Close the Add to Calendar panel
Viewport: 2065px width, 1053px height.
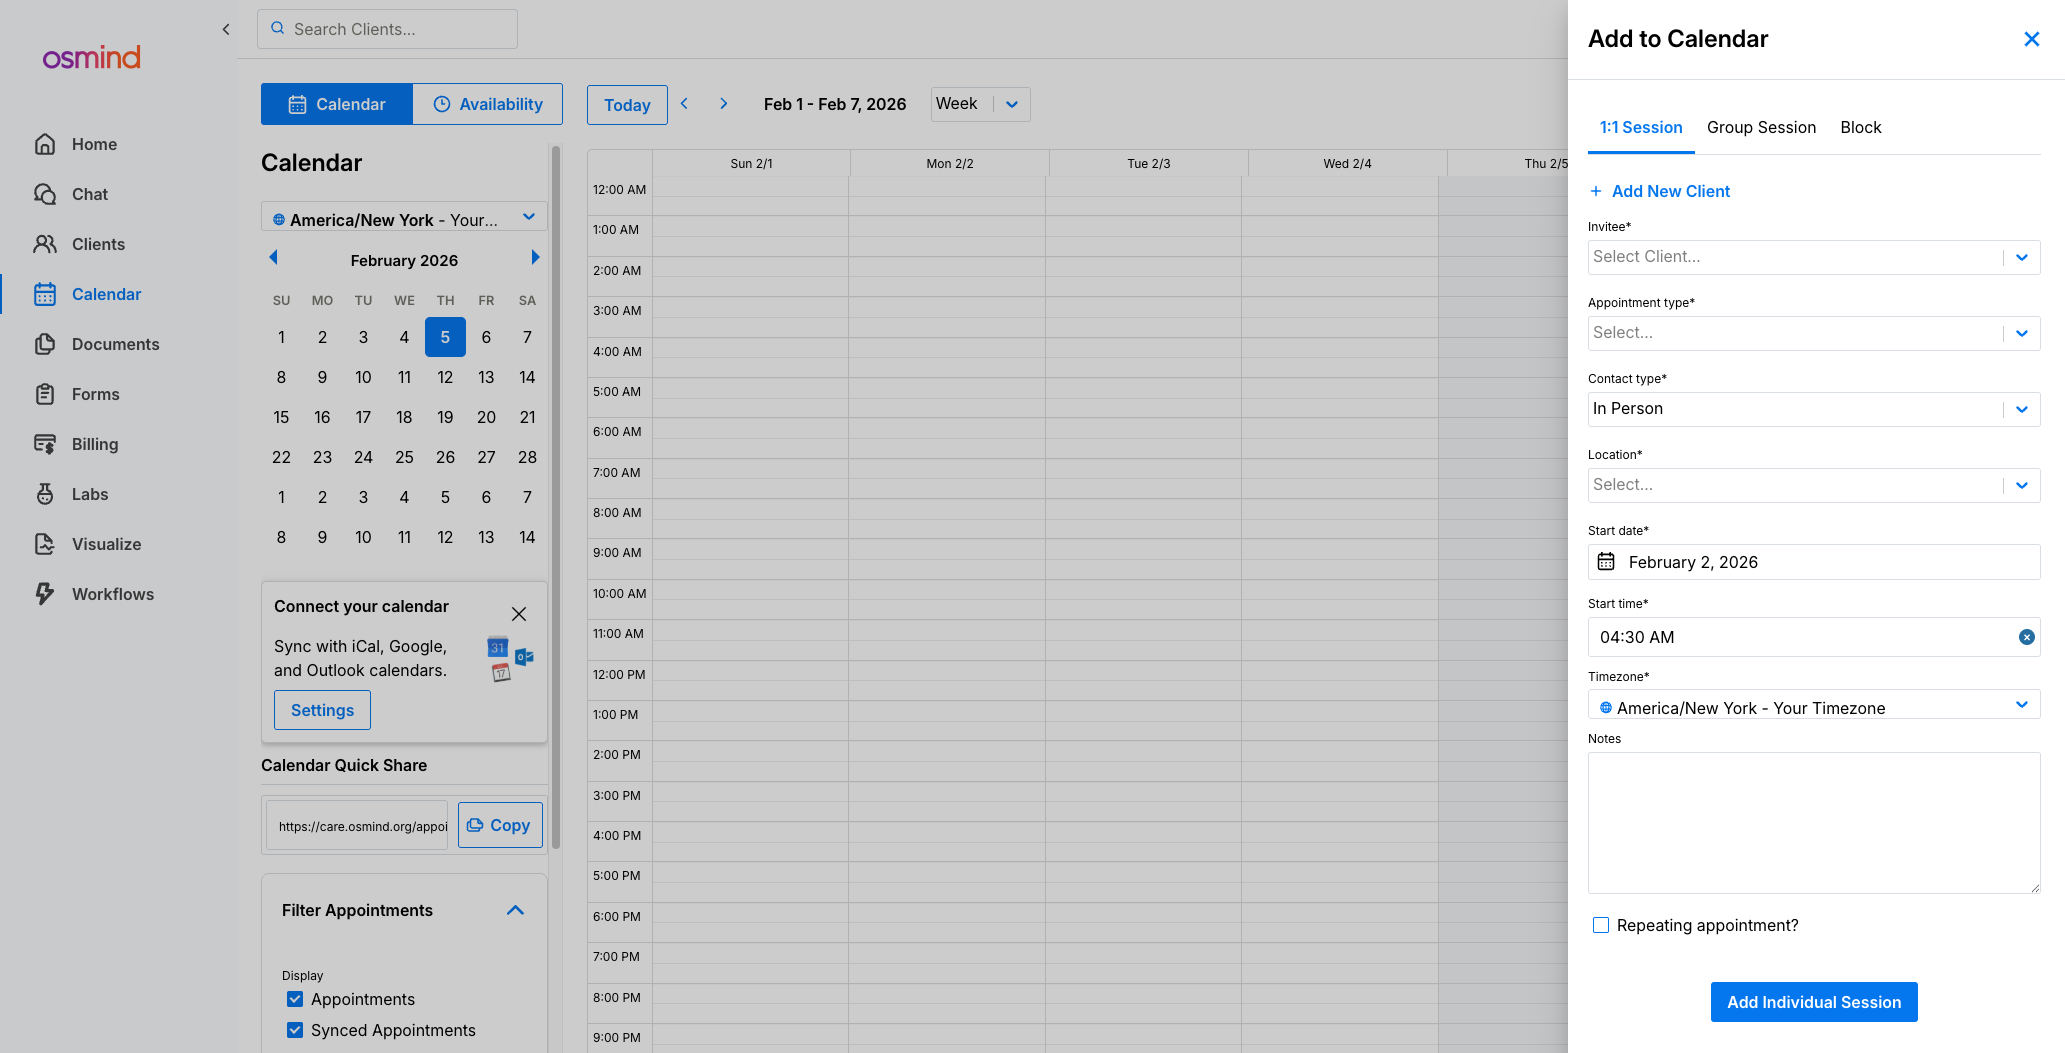(2031, 39)
